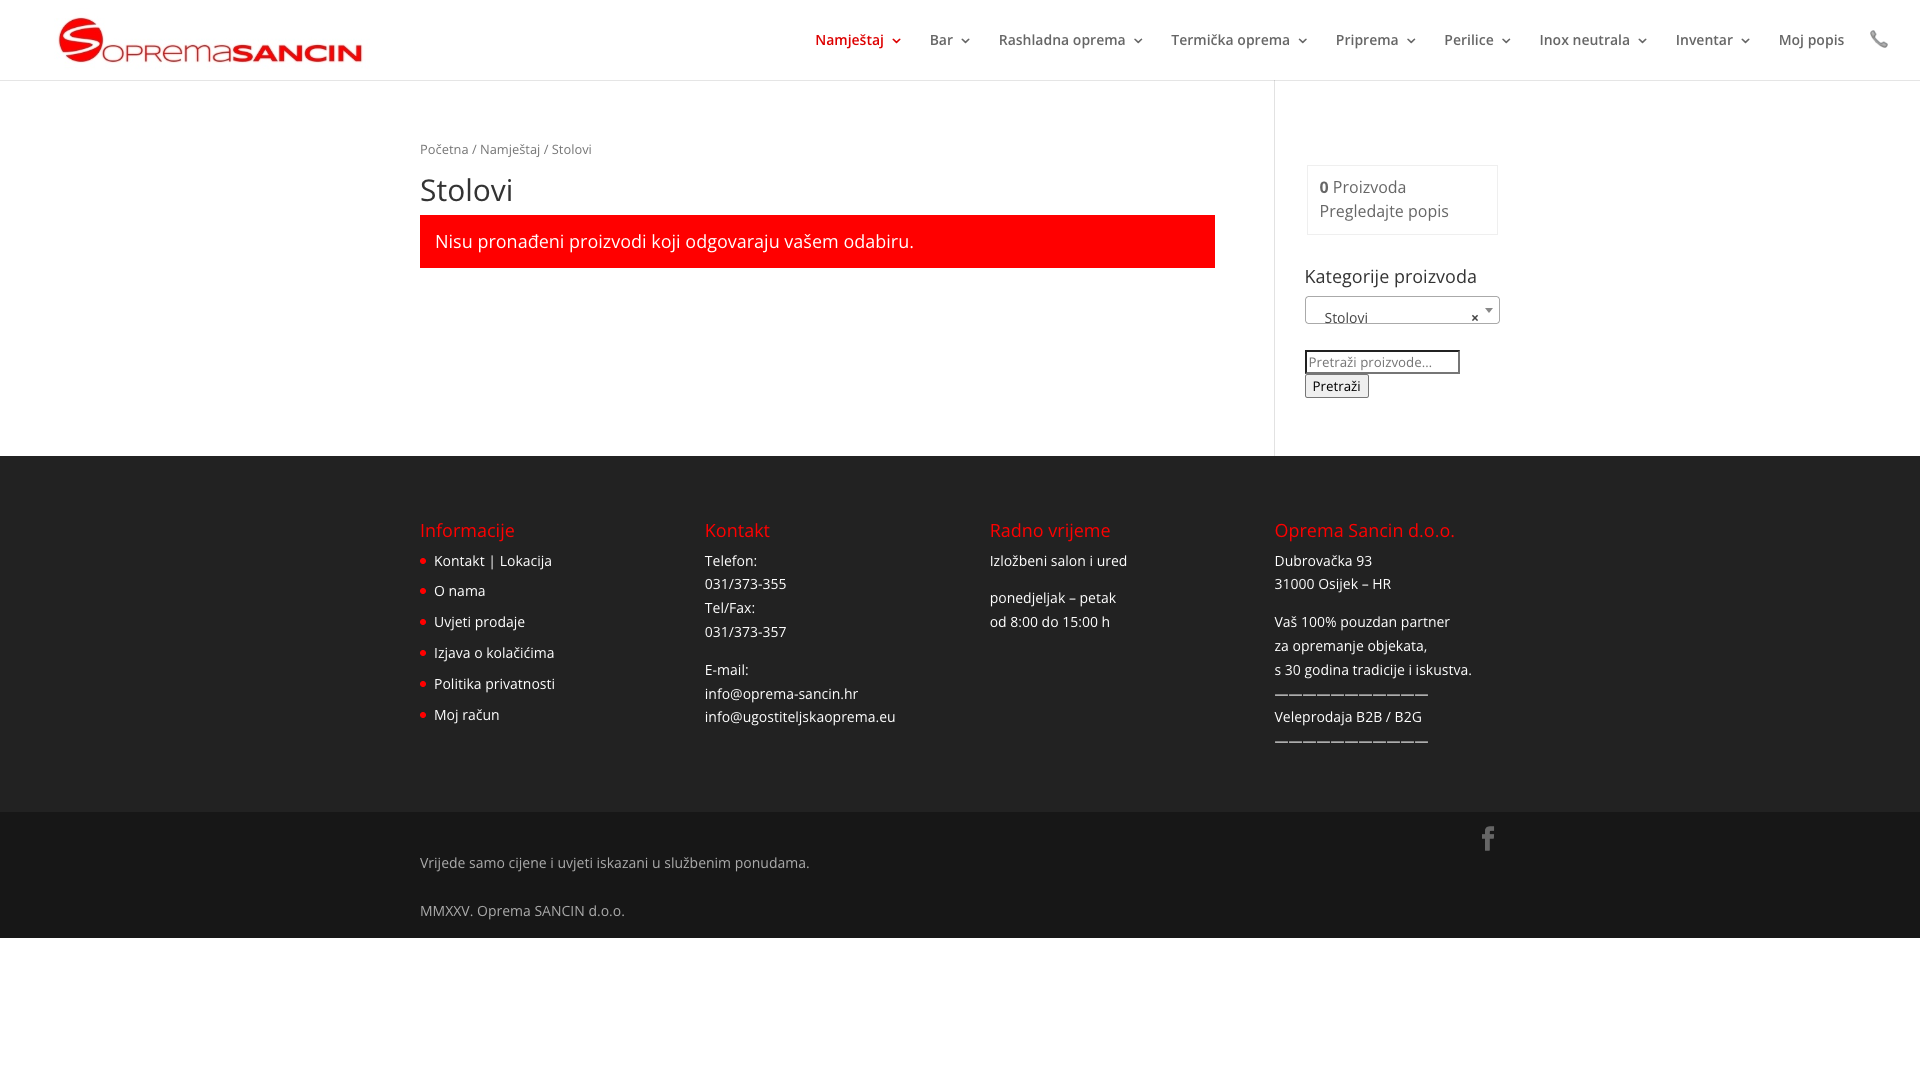Go to Moj popis
The height and width of the screenshot is (1080, 1920).
click(1810, 40)
